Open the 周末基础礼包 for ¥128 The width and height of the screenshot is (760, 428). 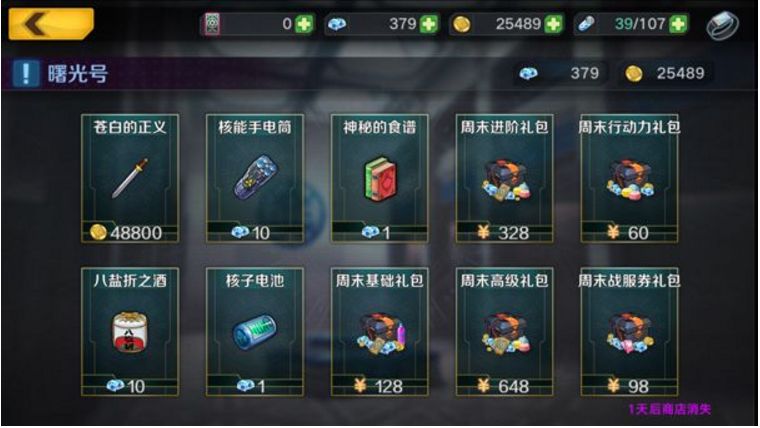(x=380, y=332)
